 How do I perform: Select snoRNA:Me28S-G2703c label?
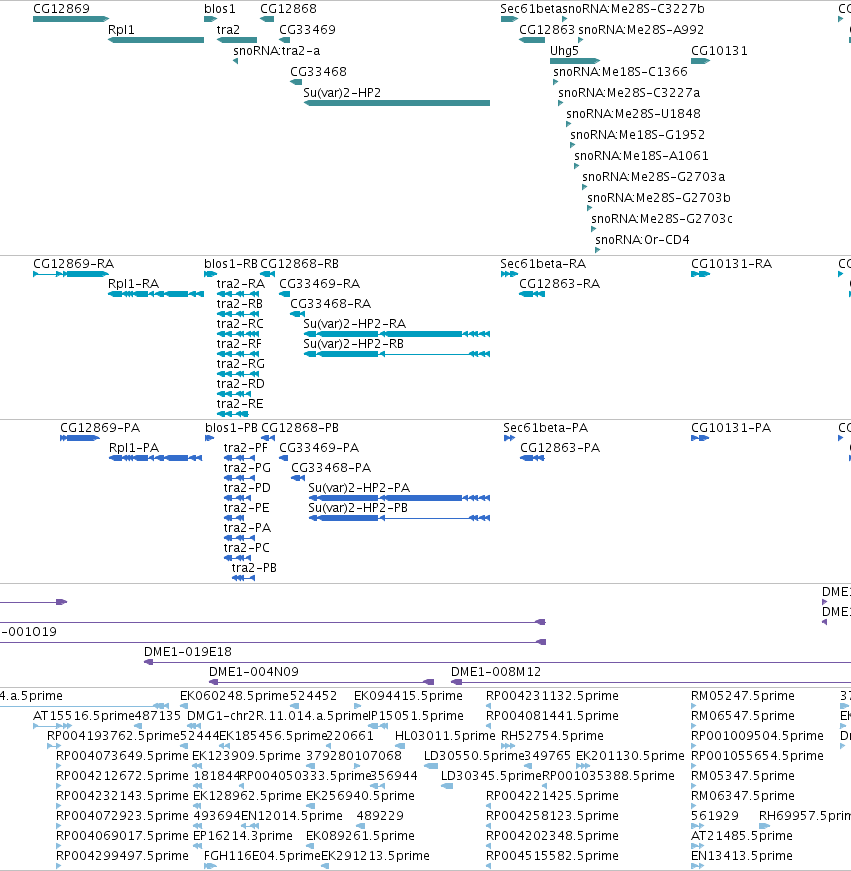point(662,219)
